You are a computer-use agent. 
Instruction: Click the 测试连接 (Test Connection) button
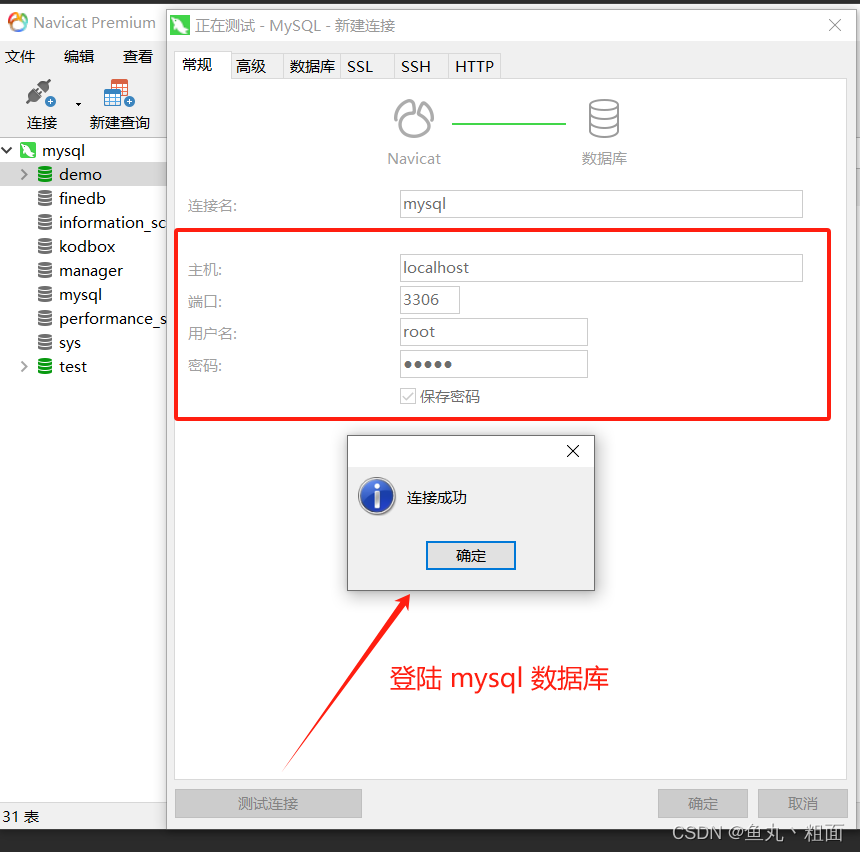[268, 803]
